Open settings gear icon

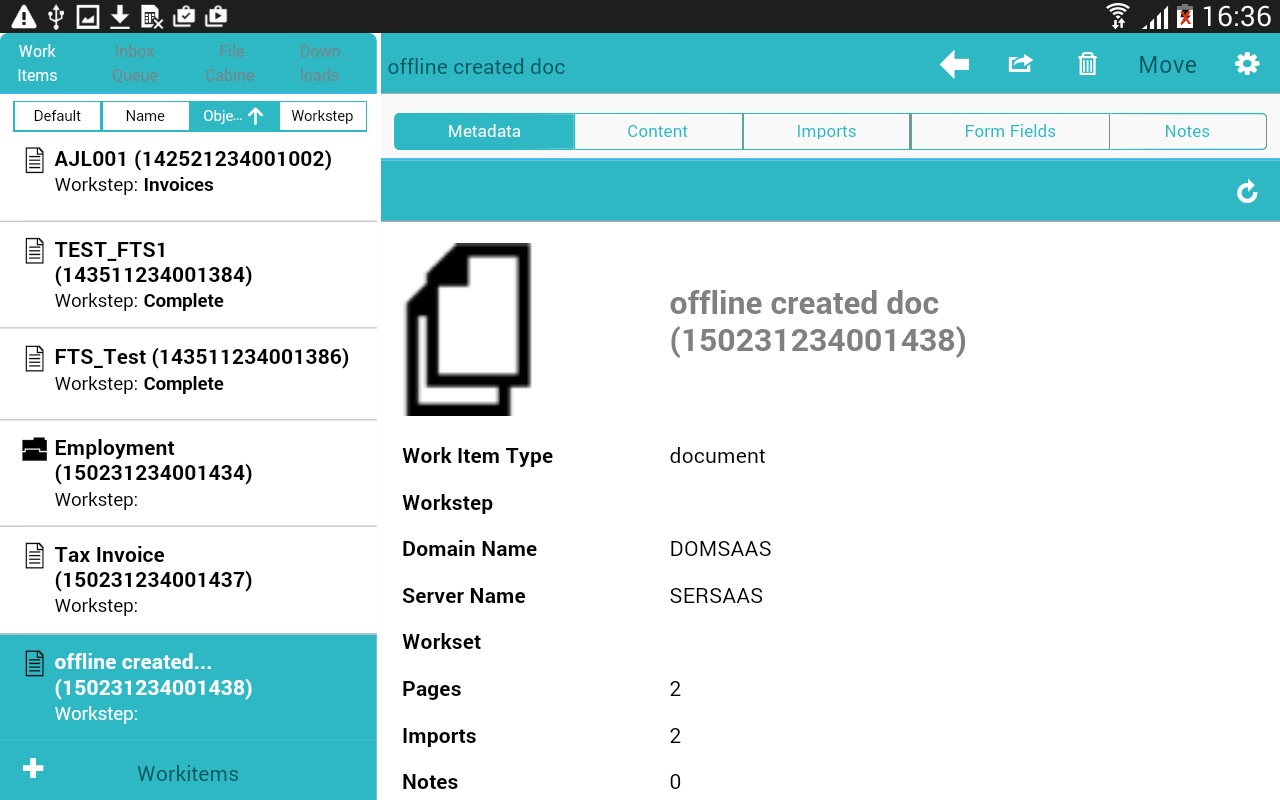click(x=1246, y=65)
